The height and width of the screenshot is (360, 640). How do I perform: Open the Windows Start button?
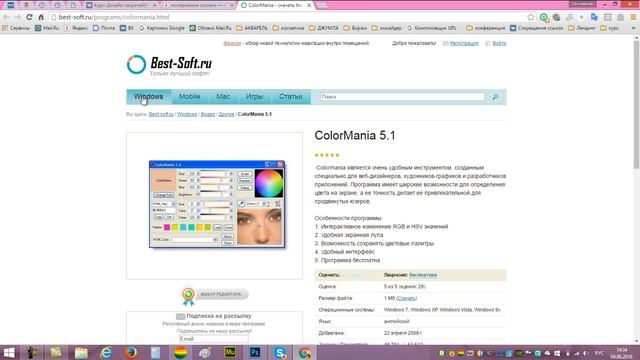point(9,353)
